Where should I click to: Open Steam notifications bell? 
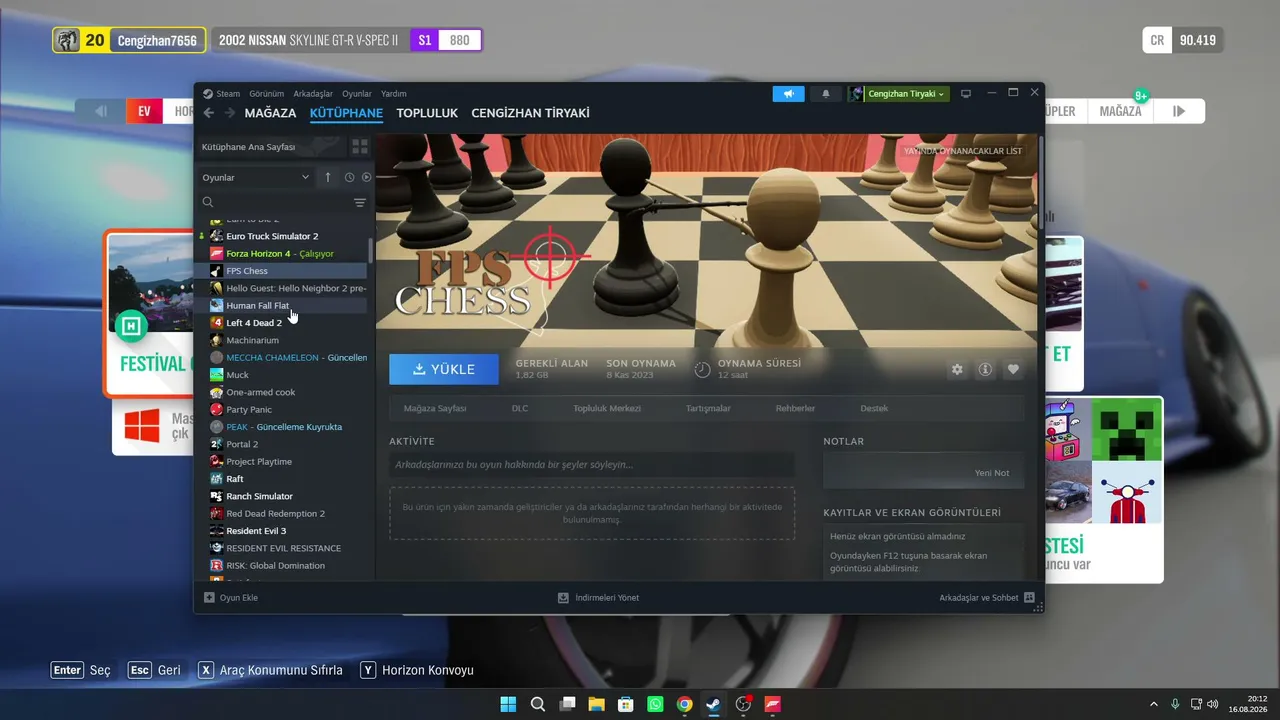(826, 94)
